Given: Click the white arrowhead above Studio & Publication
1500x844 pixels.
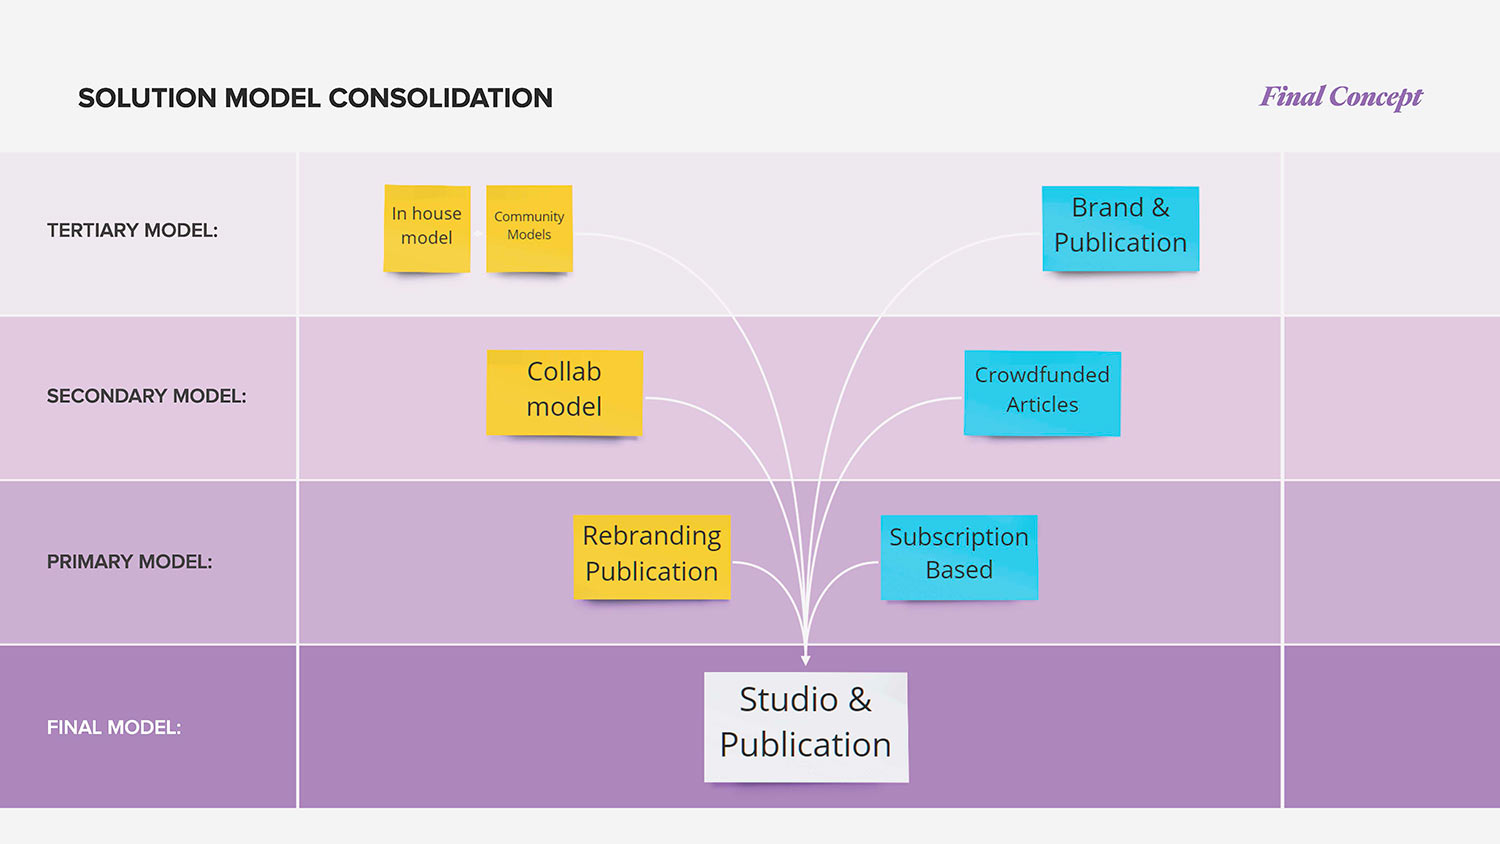Looking at the screenshot, I should pos(806,659).
